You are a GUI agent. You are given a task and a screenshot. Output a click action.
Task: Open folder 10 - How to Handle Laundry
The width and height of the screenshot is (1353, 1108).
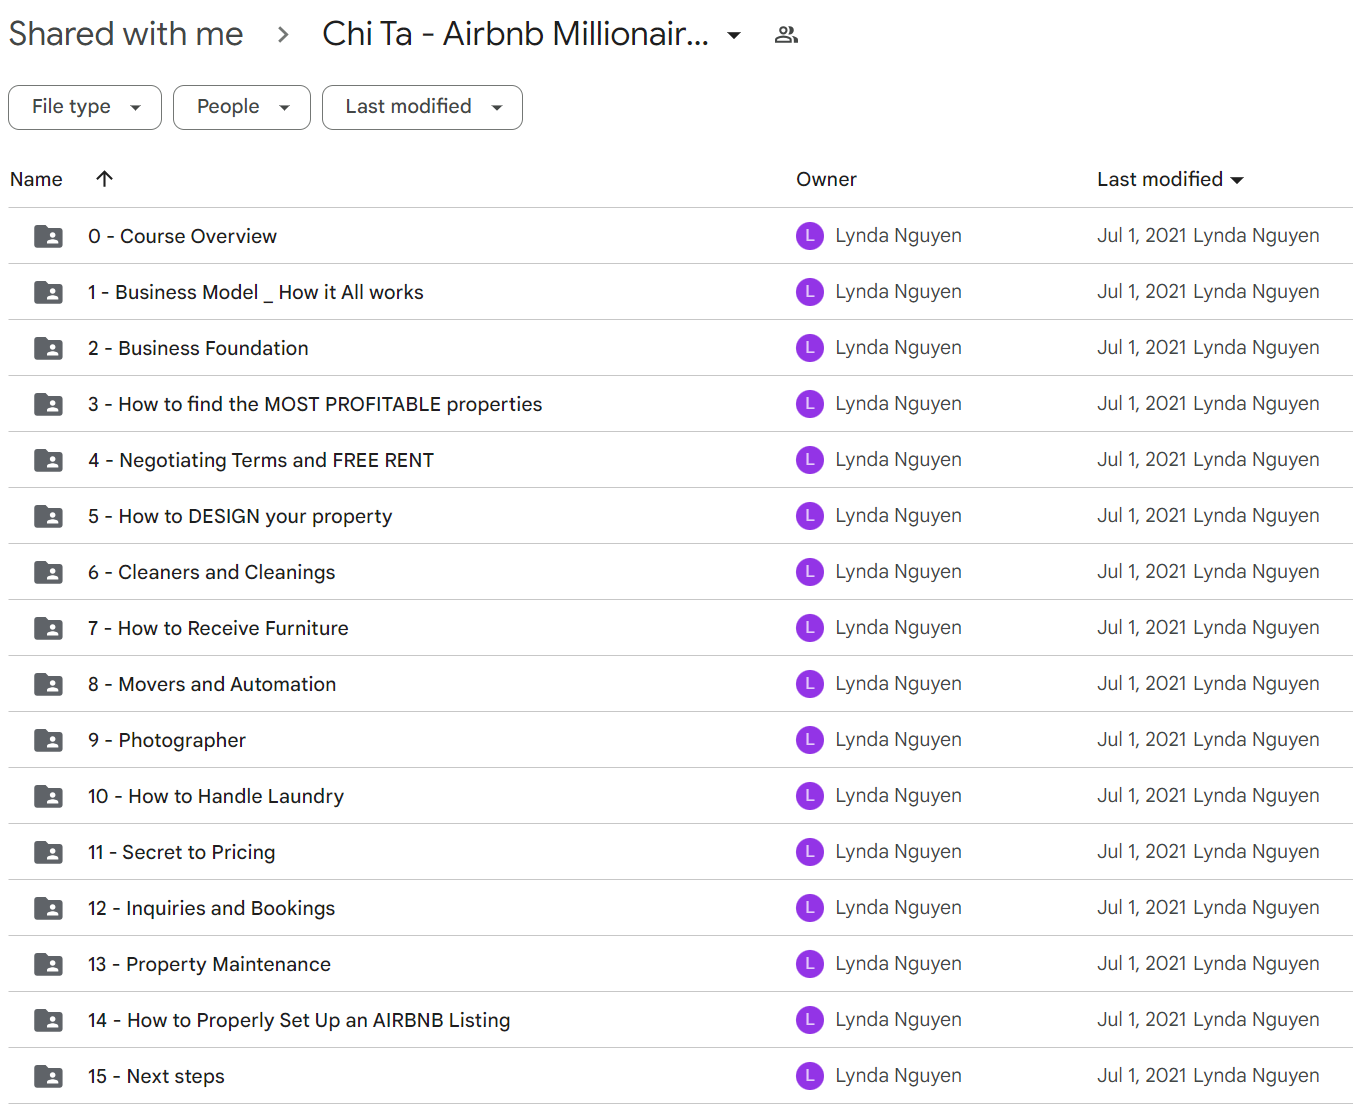(x=216, y=796)
